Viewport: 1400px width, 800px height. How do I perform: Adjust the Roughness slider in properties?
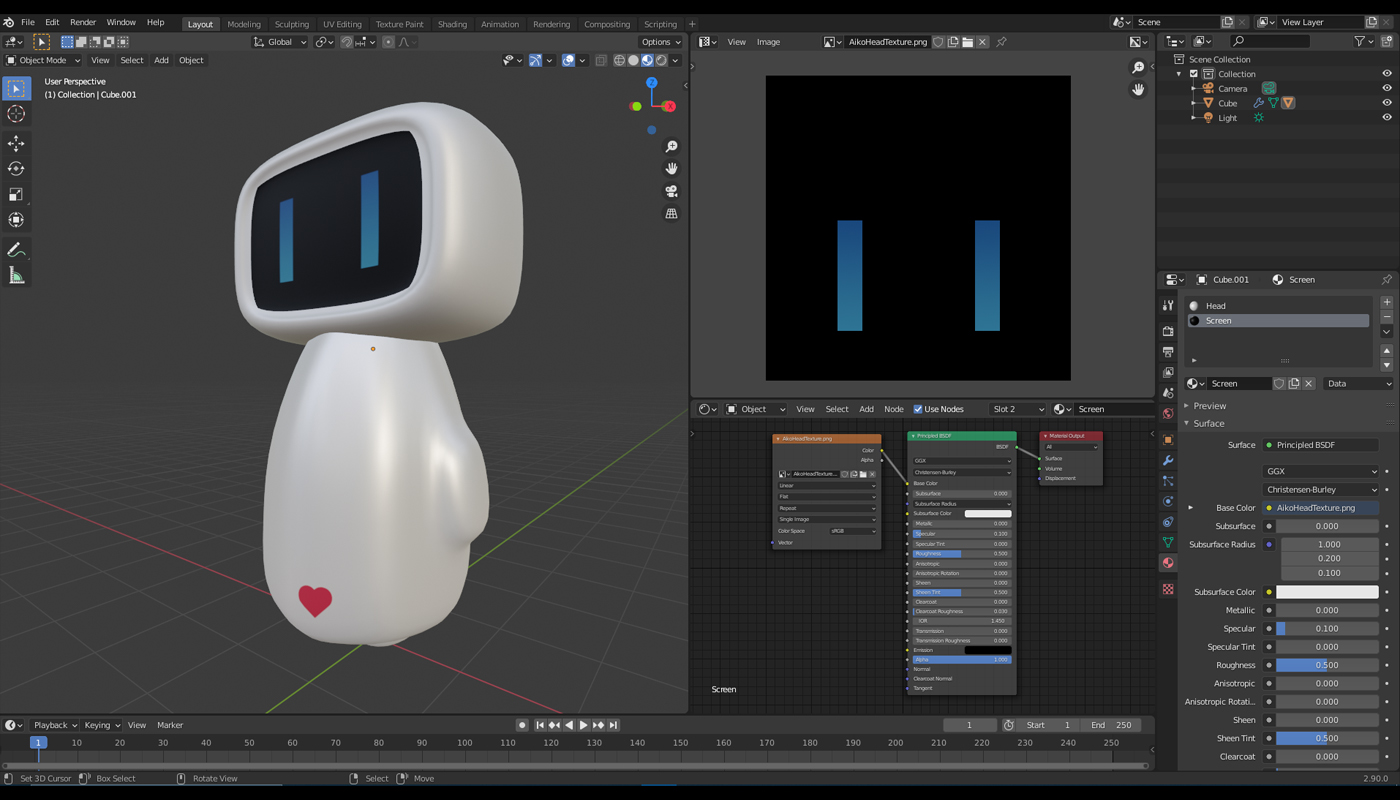coord(1326,665)
